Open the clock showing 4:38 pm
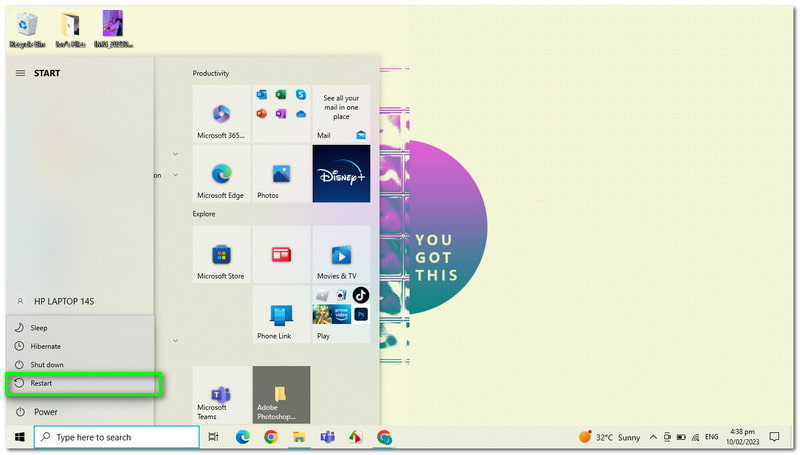 (742, 437)
